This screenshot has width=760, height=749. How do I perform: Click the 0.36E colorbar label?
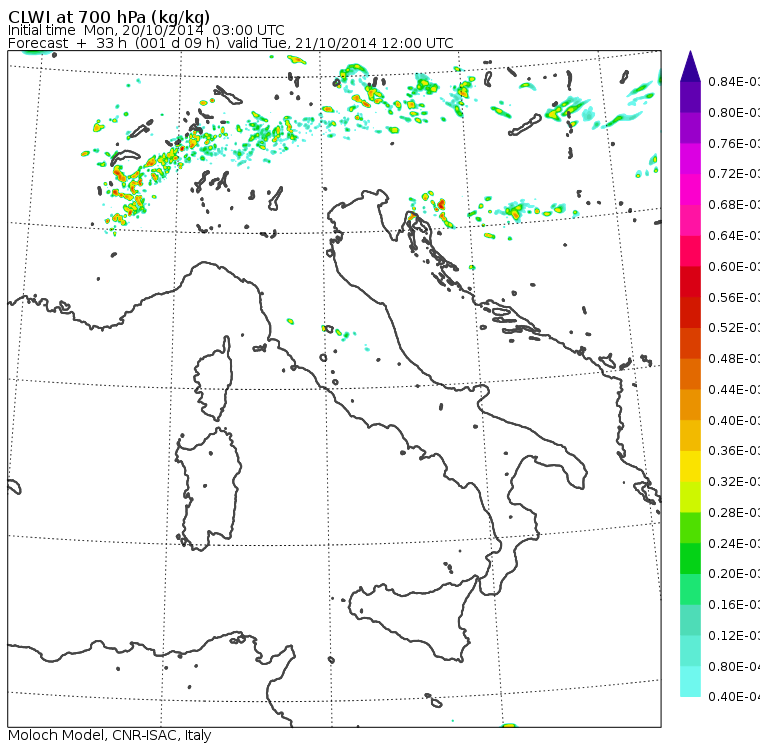tap(734, 451)
